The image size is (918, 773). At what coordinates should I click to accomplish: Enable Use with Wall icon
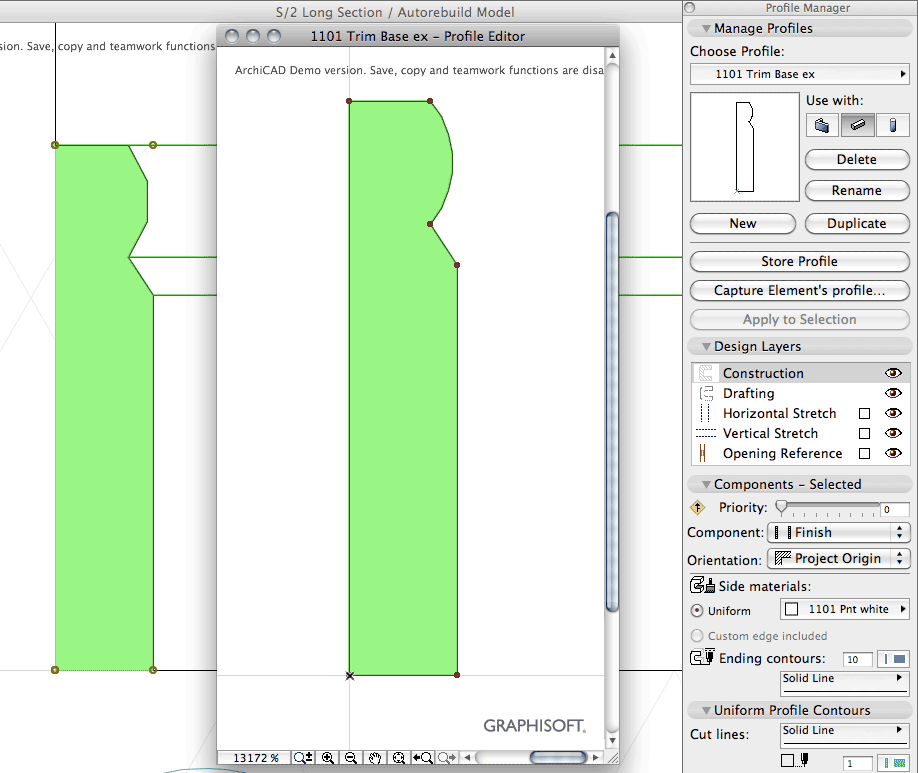tap(822, 125)
